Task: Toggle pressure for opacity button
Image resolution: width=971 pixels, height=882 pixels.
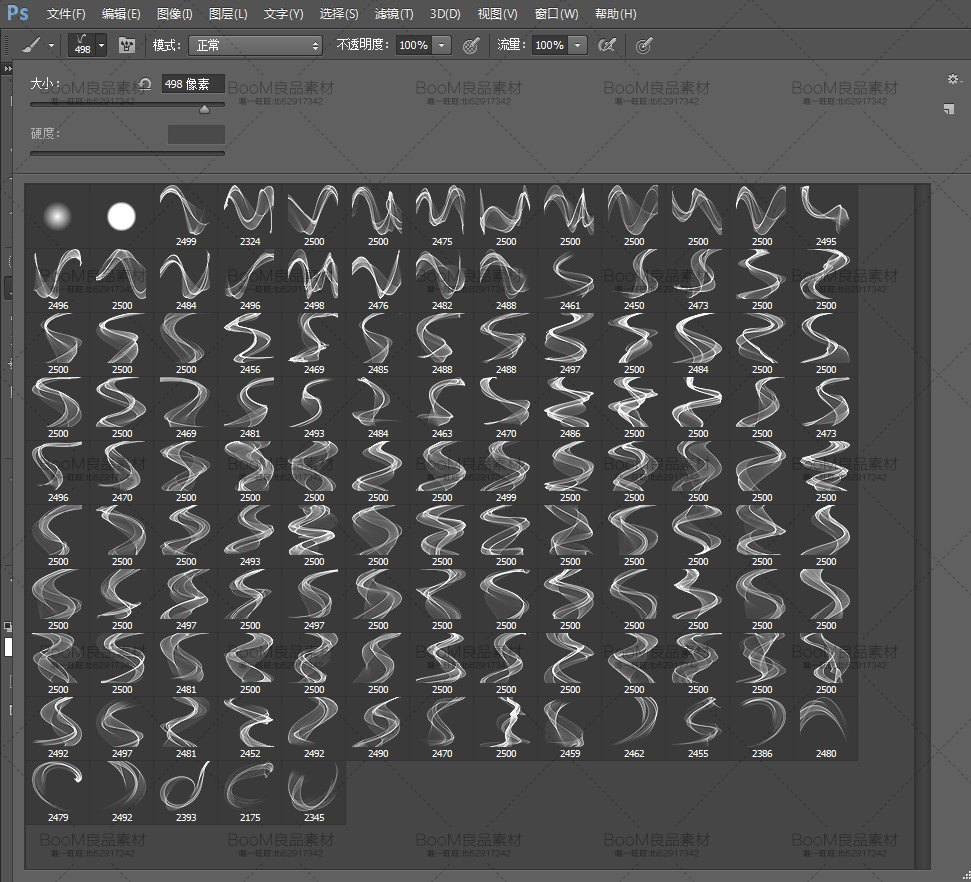Action: pyautogui.click(x=471, y=45)
